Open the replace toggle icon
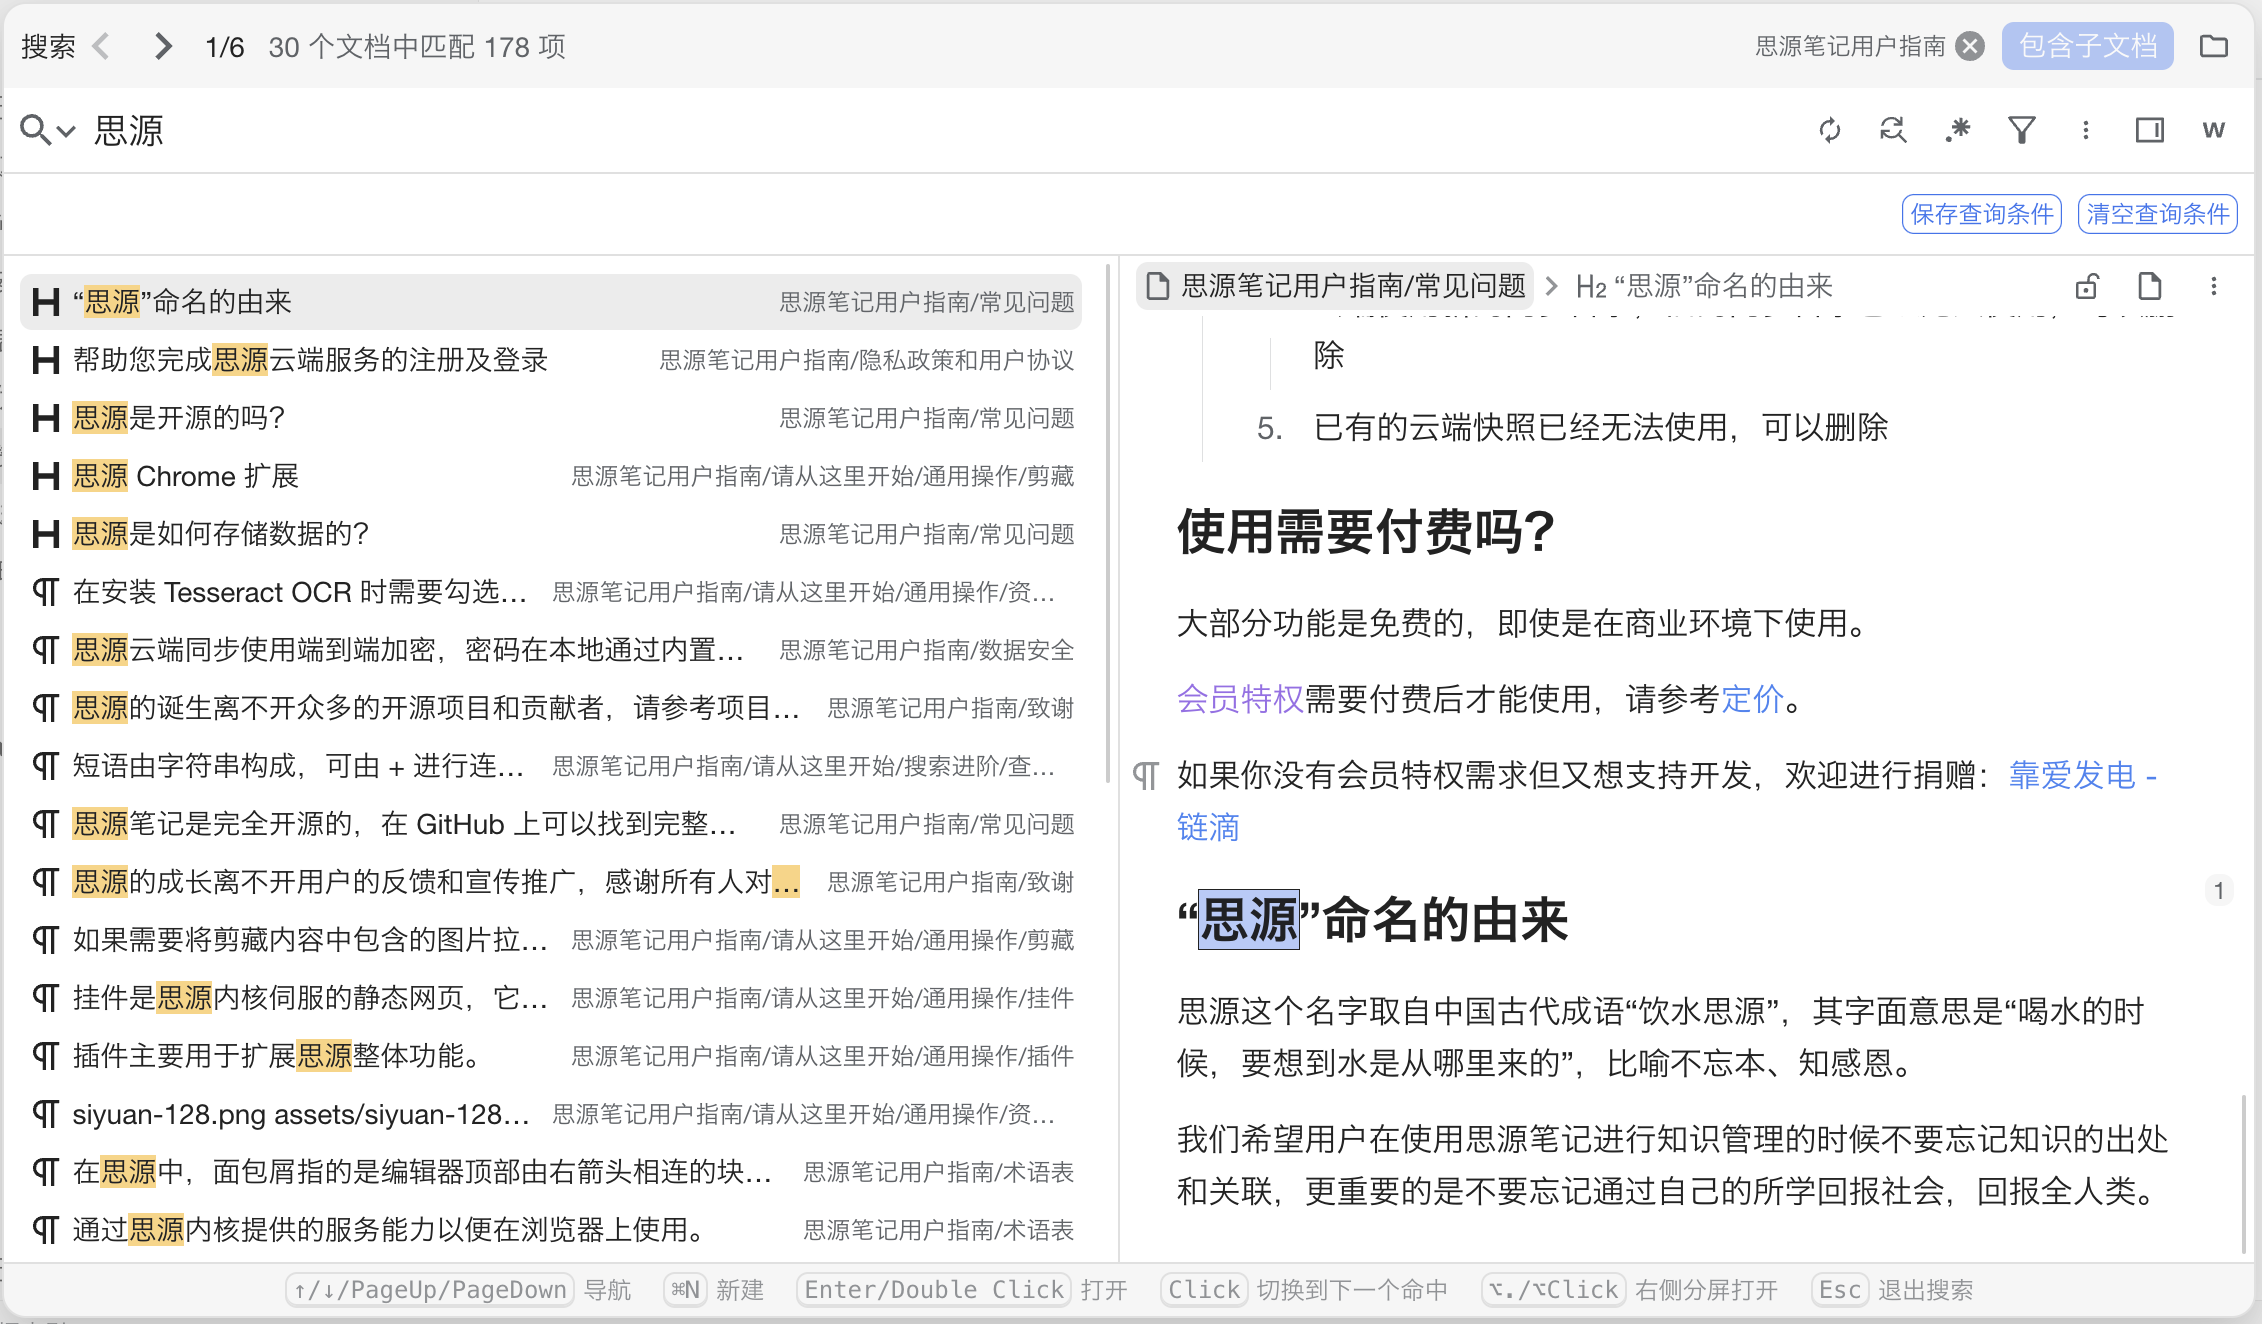Image resolution: width=2262 pixels, height=1324 pixels. click(x=1893, y=130)
